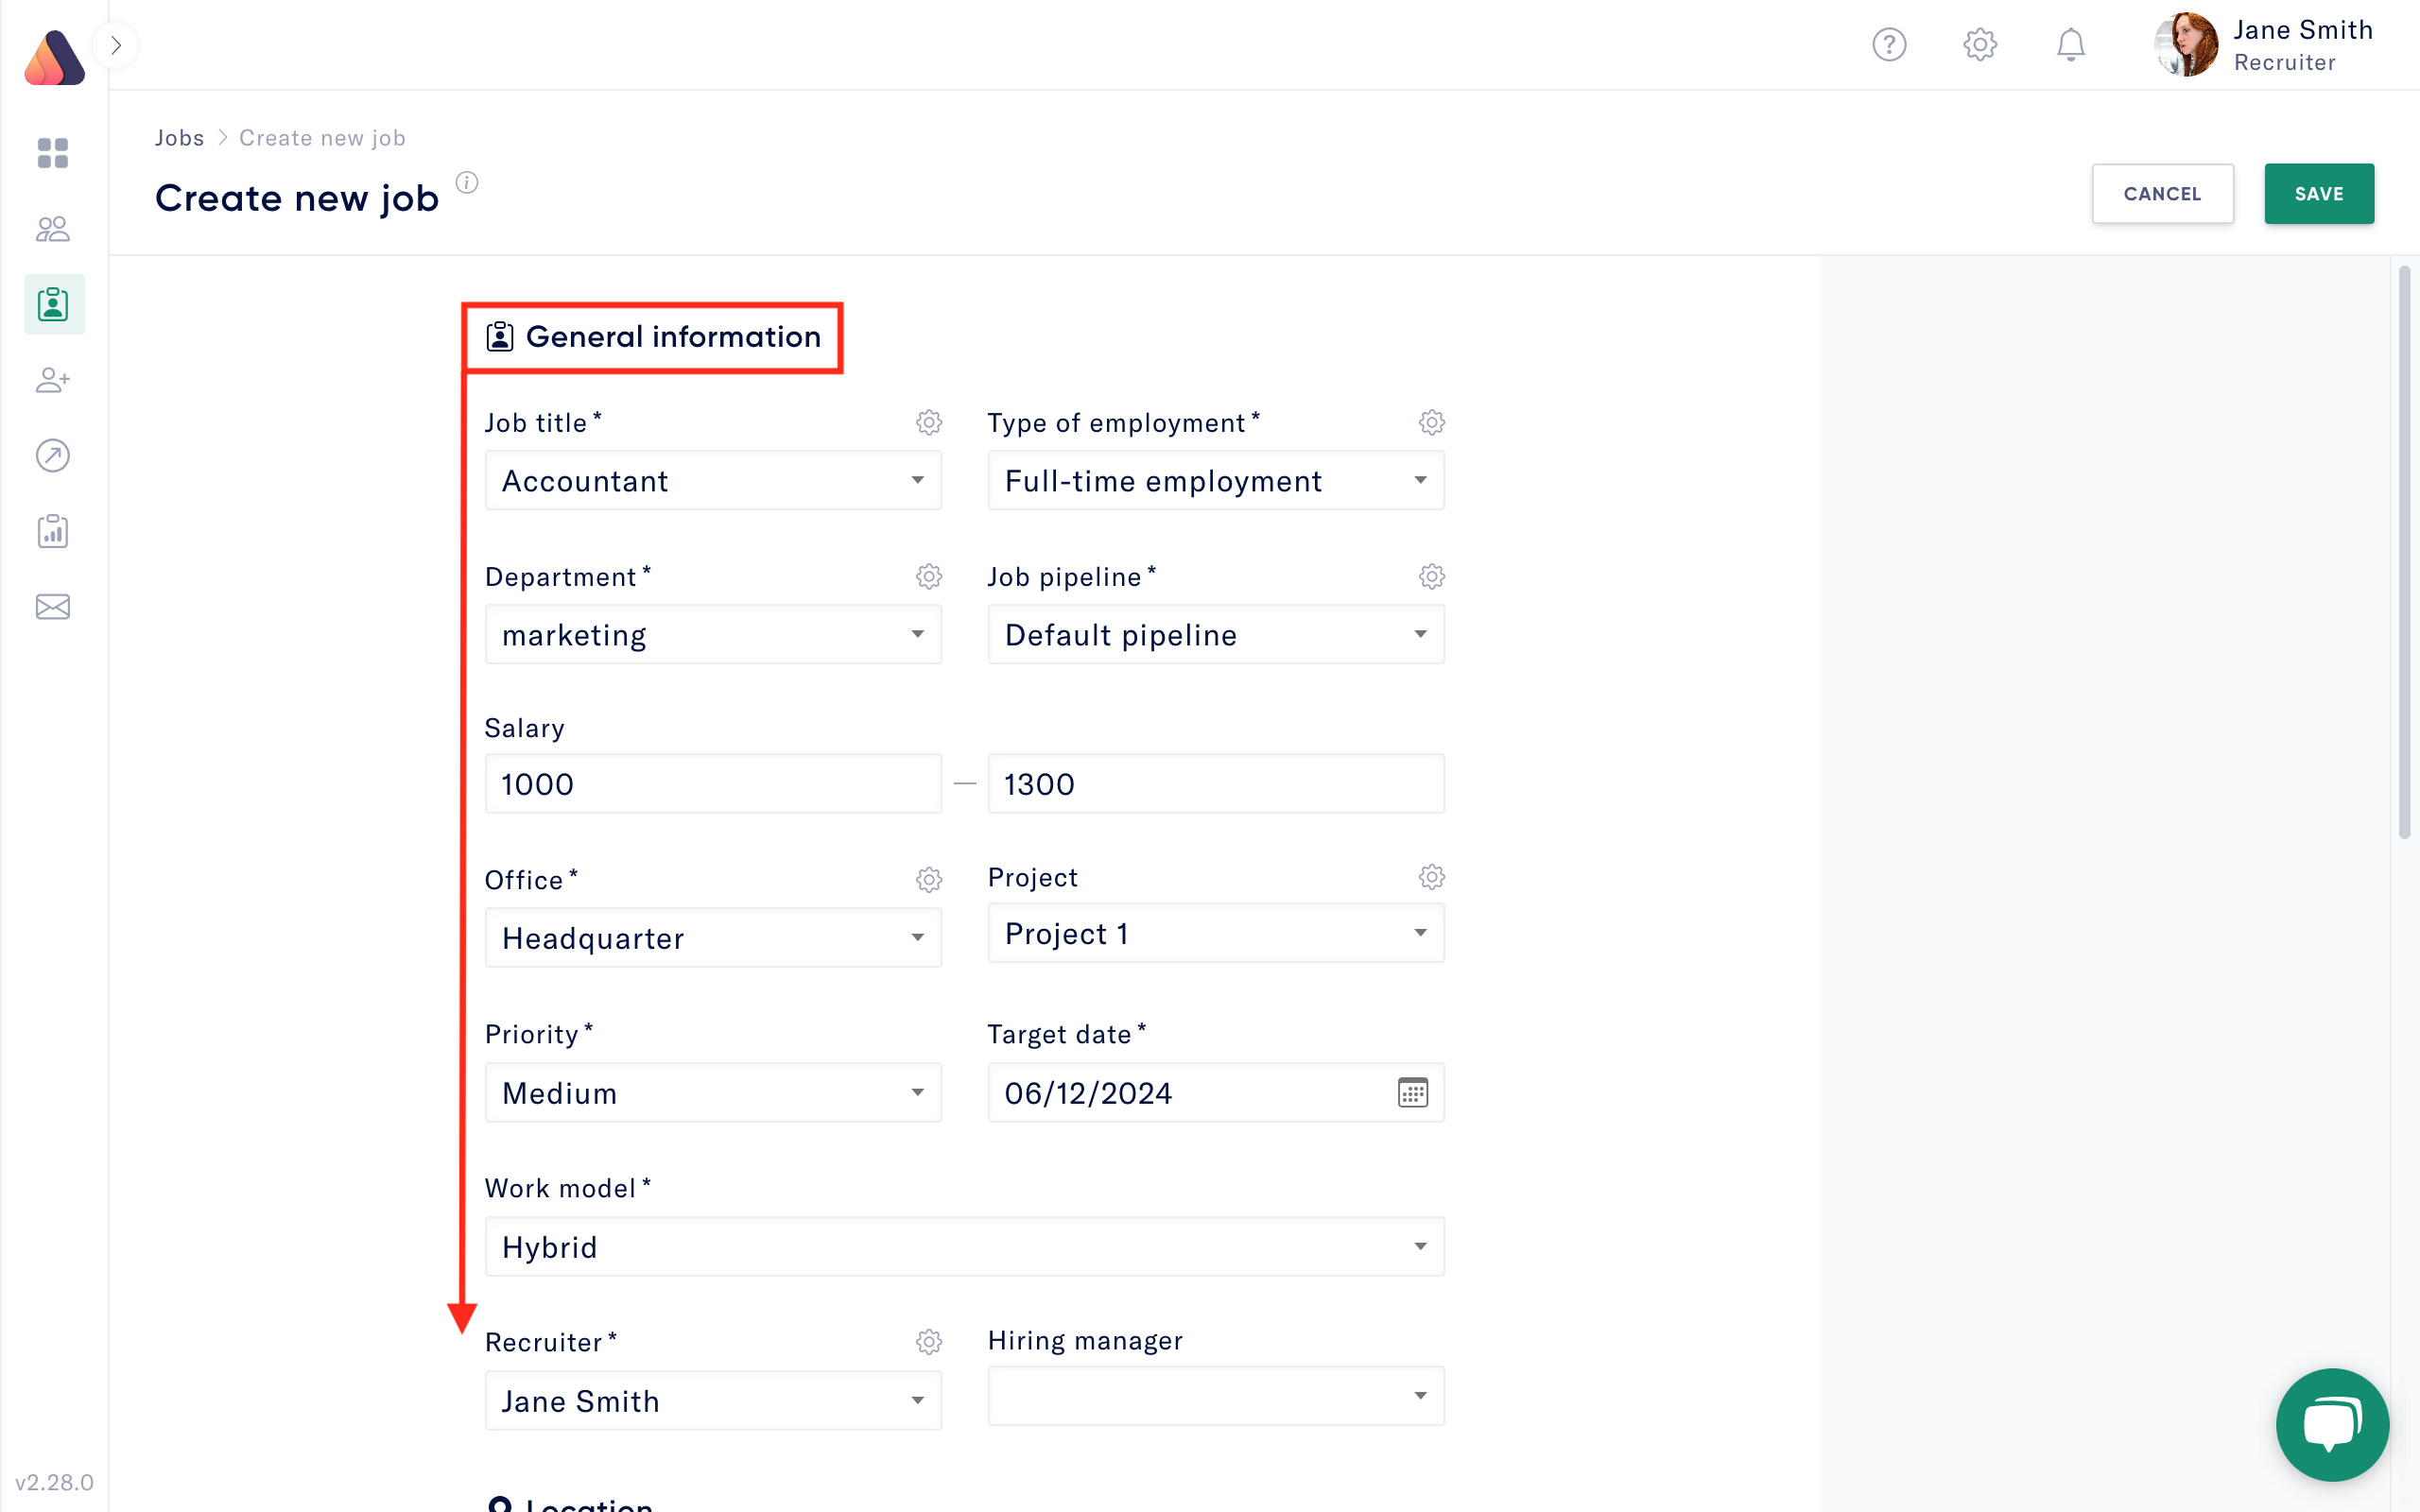Click the salary minimum input field
The height and width of the screenshot is (1512, 2420).
click(712, 784)
